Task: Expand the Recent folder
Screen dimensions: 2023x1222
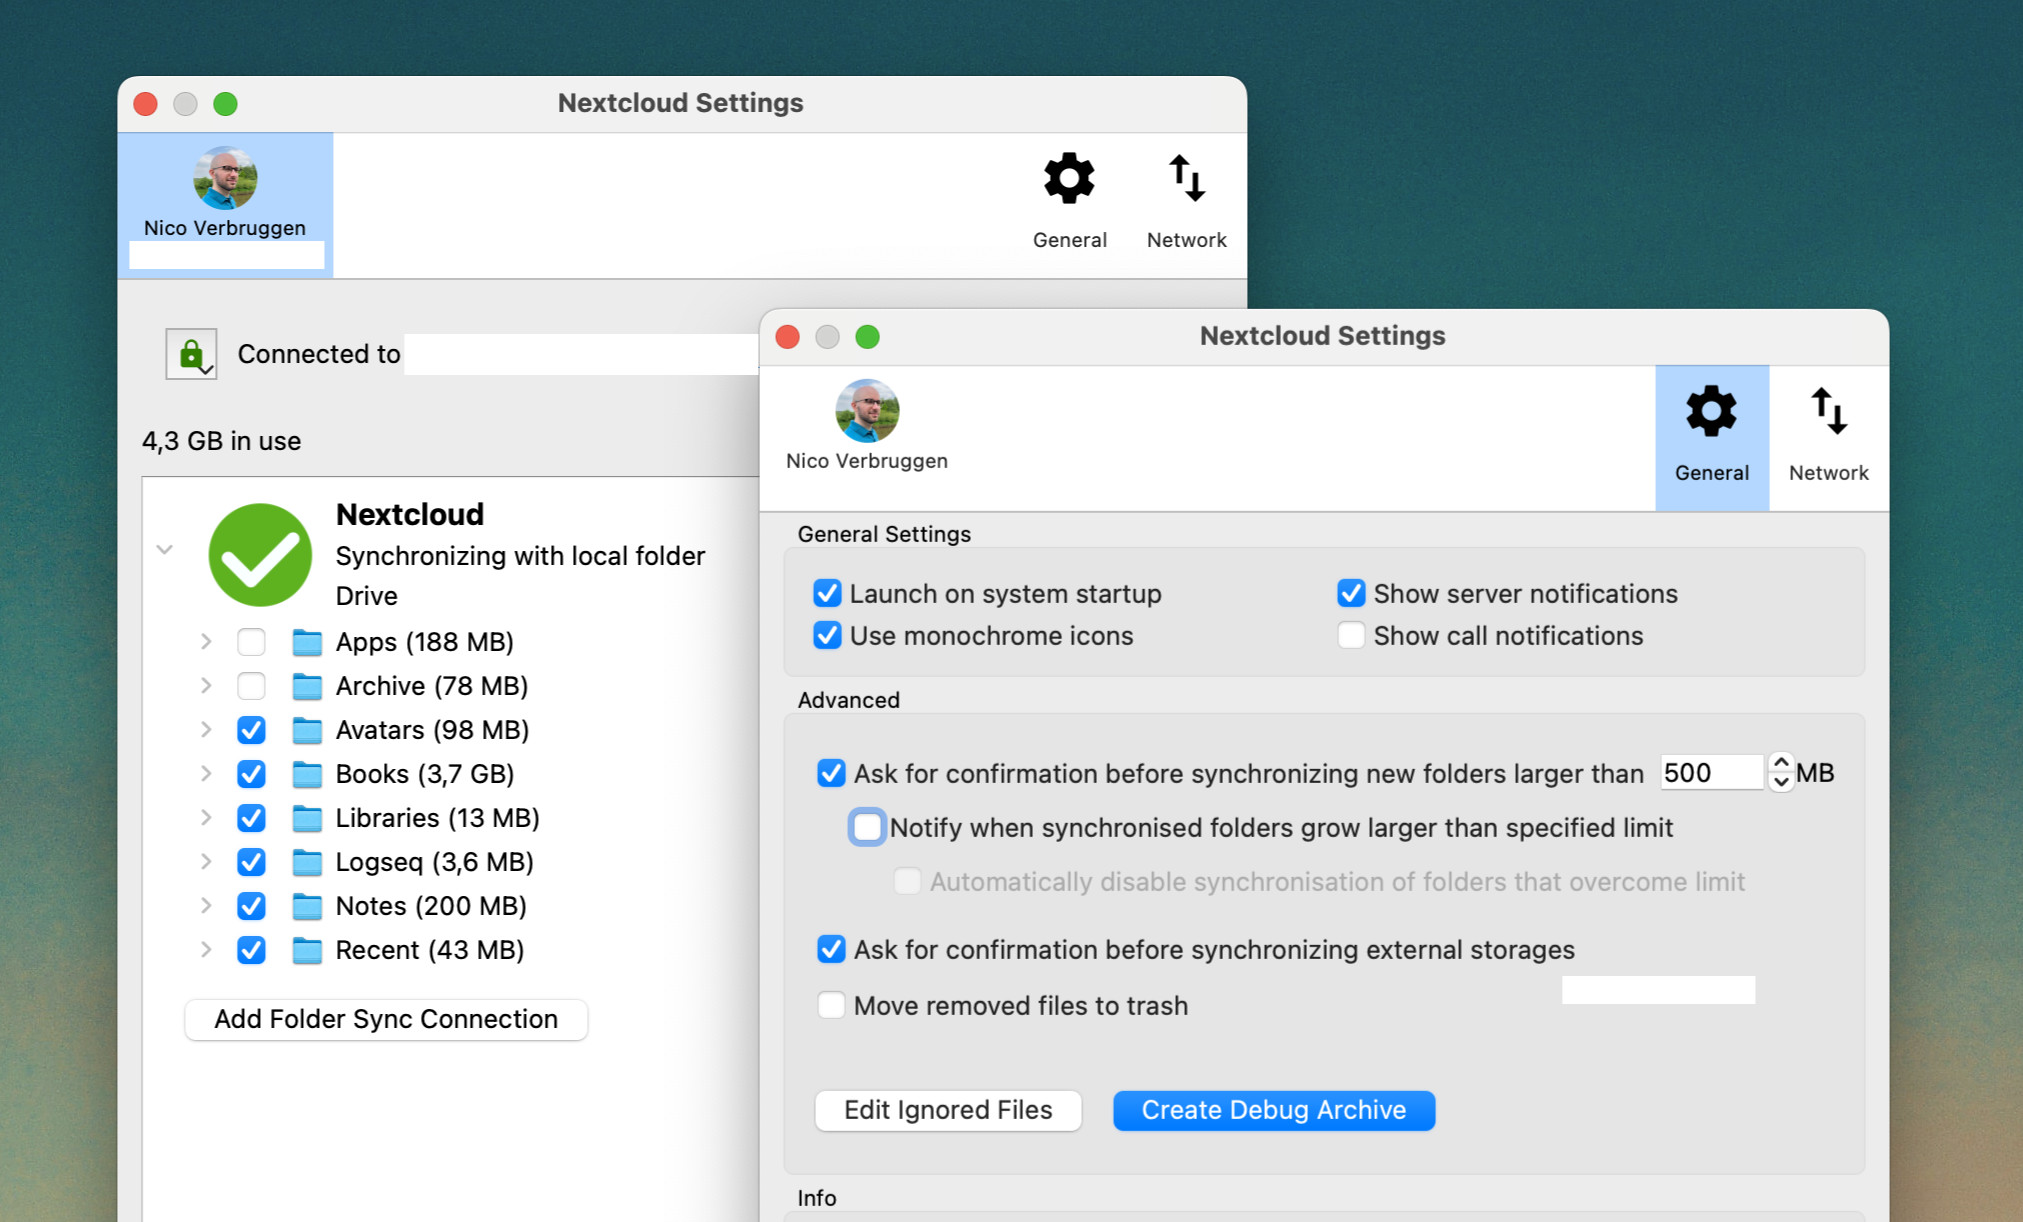Action: [x=206, y=949]
